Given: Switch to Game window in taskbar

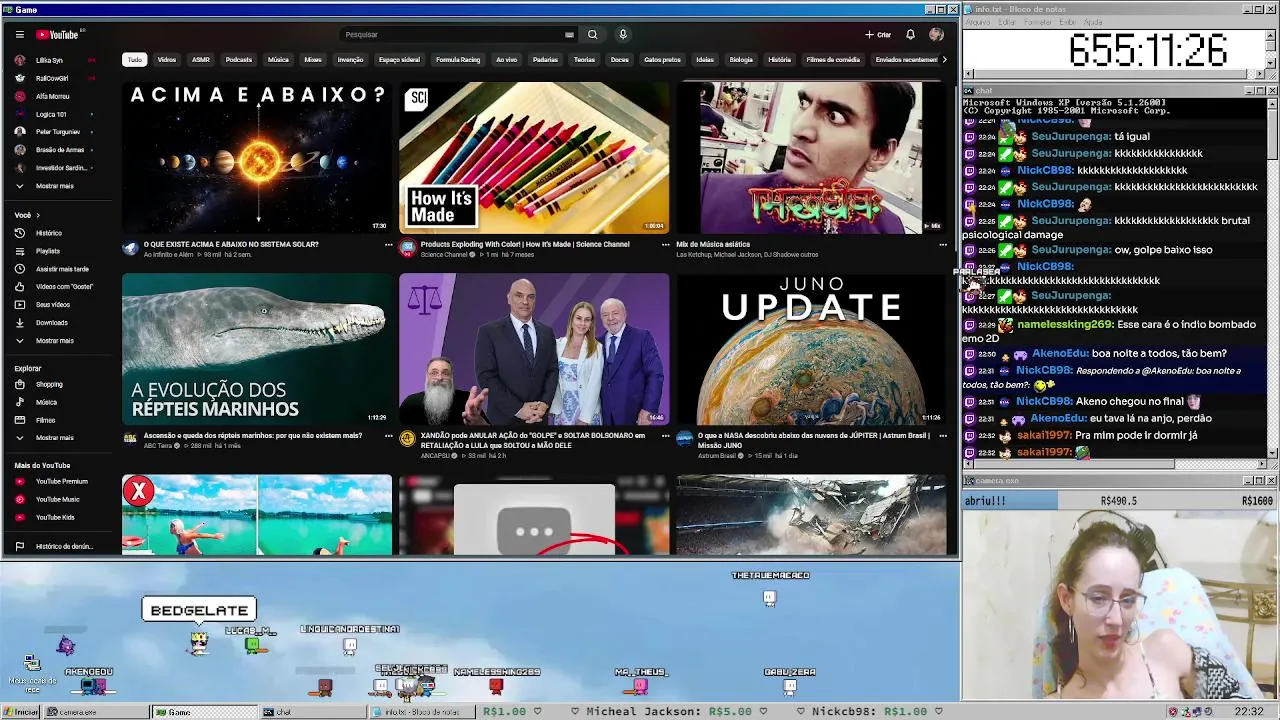Looking at the screenshot, I should click(x=203, y=712).
